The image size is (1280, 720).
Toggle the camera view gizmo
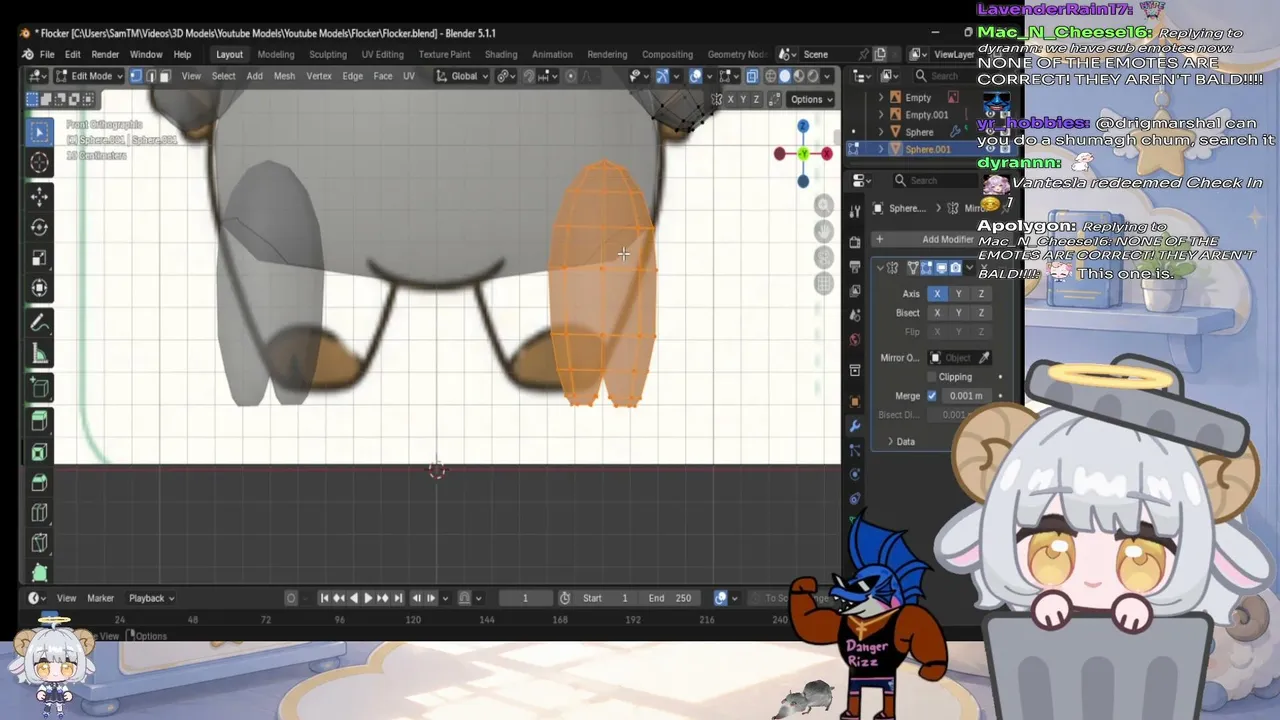coord(823,257)
